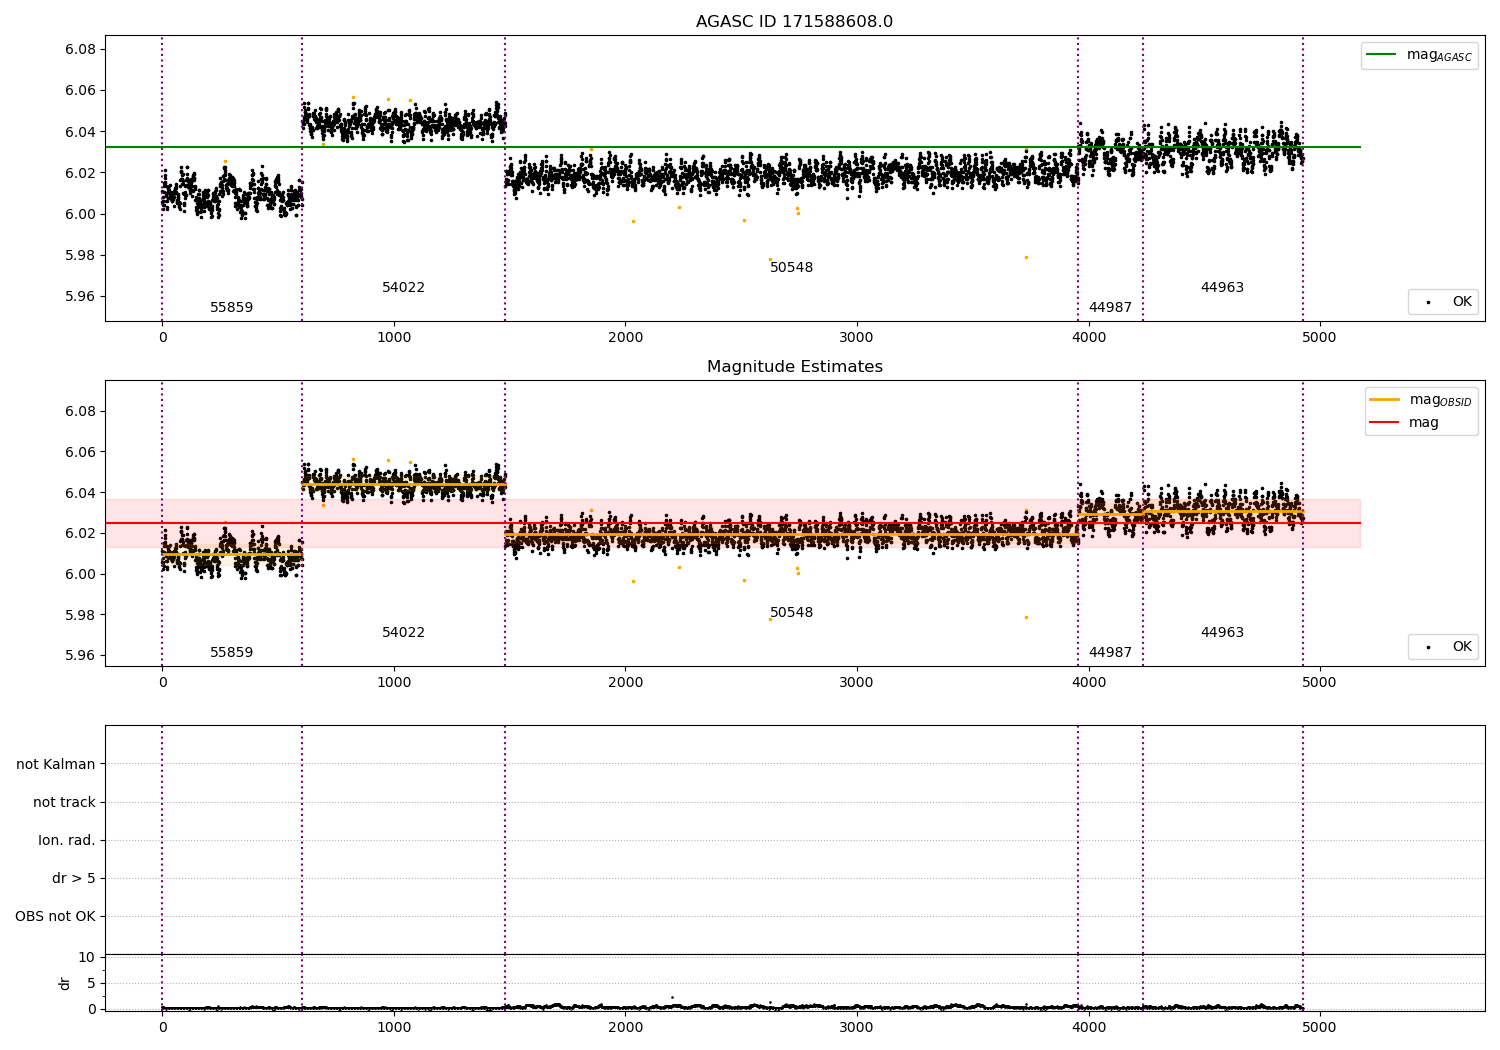Viewport: 1500px width, 1050px height.
Task: Click obsid label 55859 in AGASC ID plot
Action: [231, 308]
